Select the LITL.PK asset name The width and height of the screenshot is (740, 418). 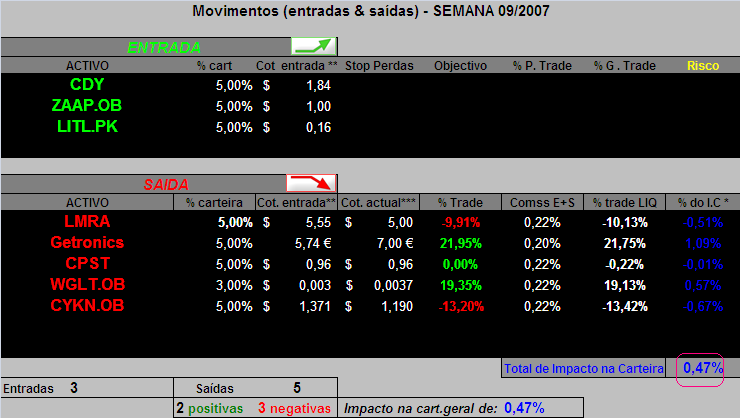coord(87,126)
